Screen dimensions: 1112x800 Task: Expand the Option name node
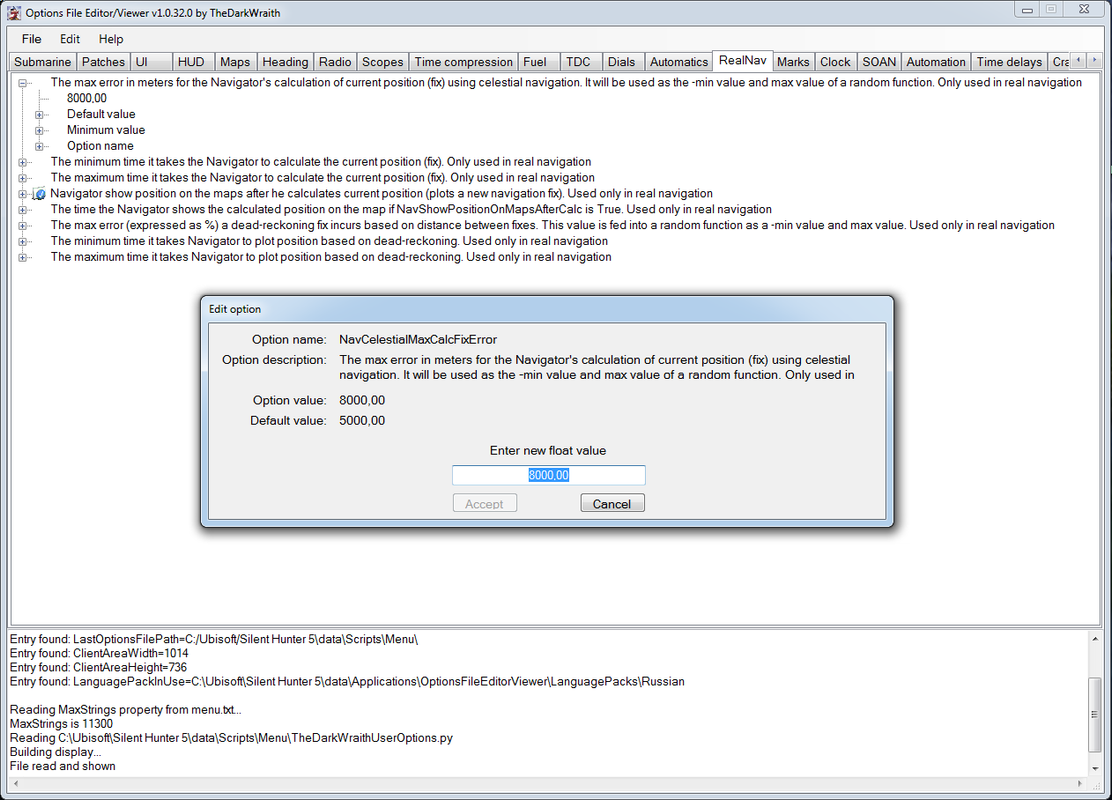click(x=40, y=146)
